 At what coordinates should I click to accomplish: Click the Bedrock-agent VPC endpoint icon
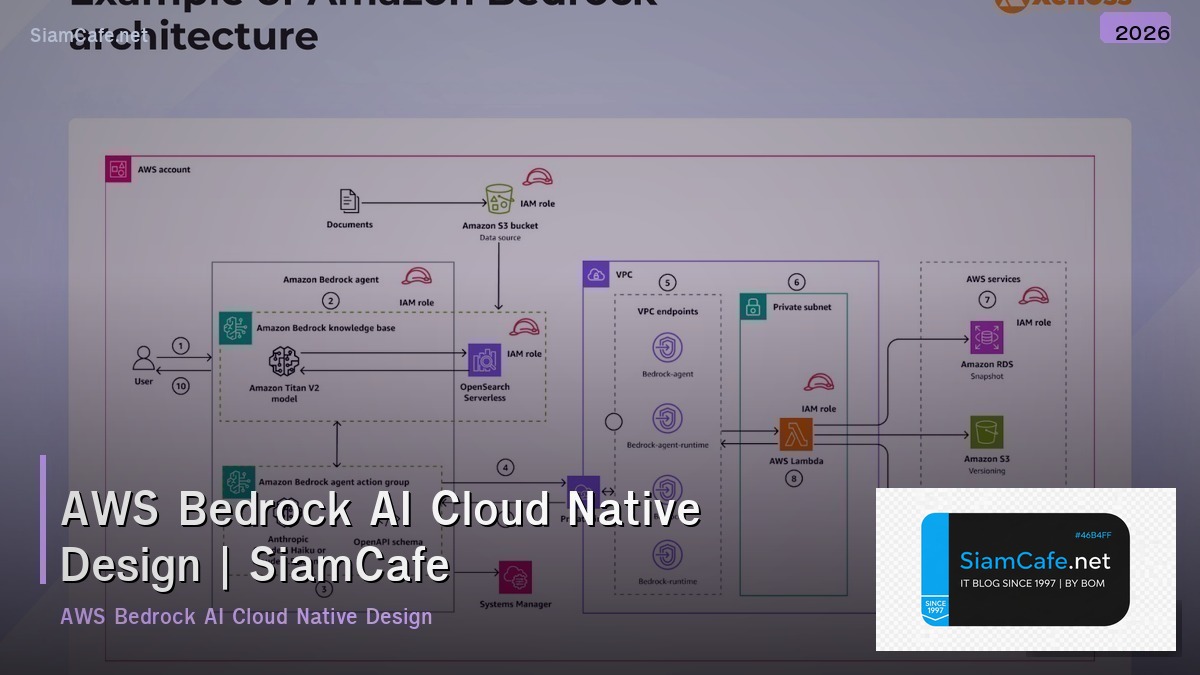coord(668,347)
